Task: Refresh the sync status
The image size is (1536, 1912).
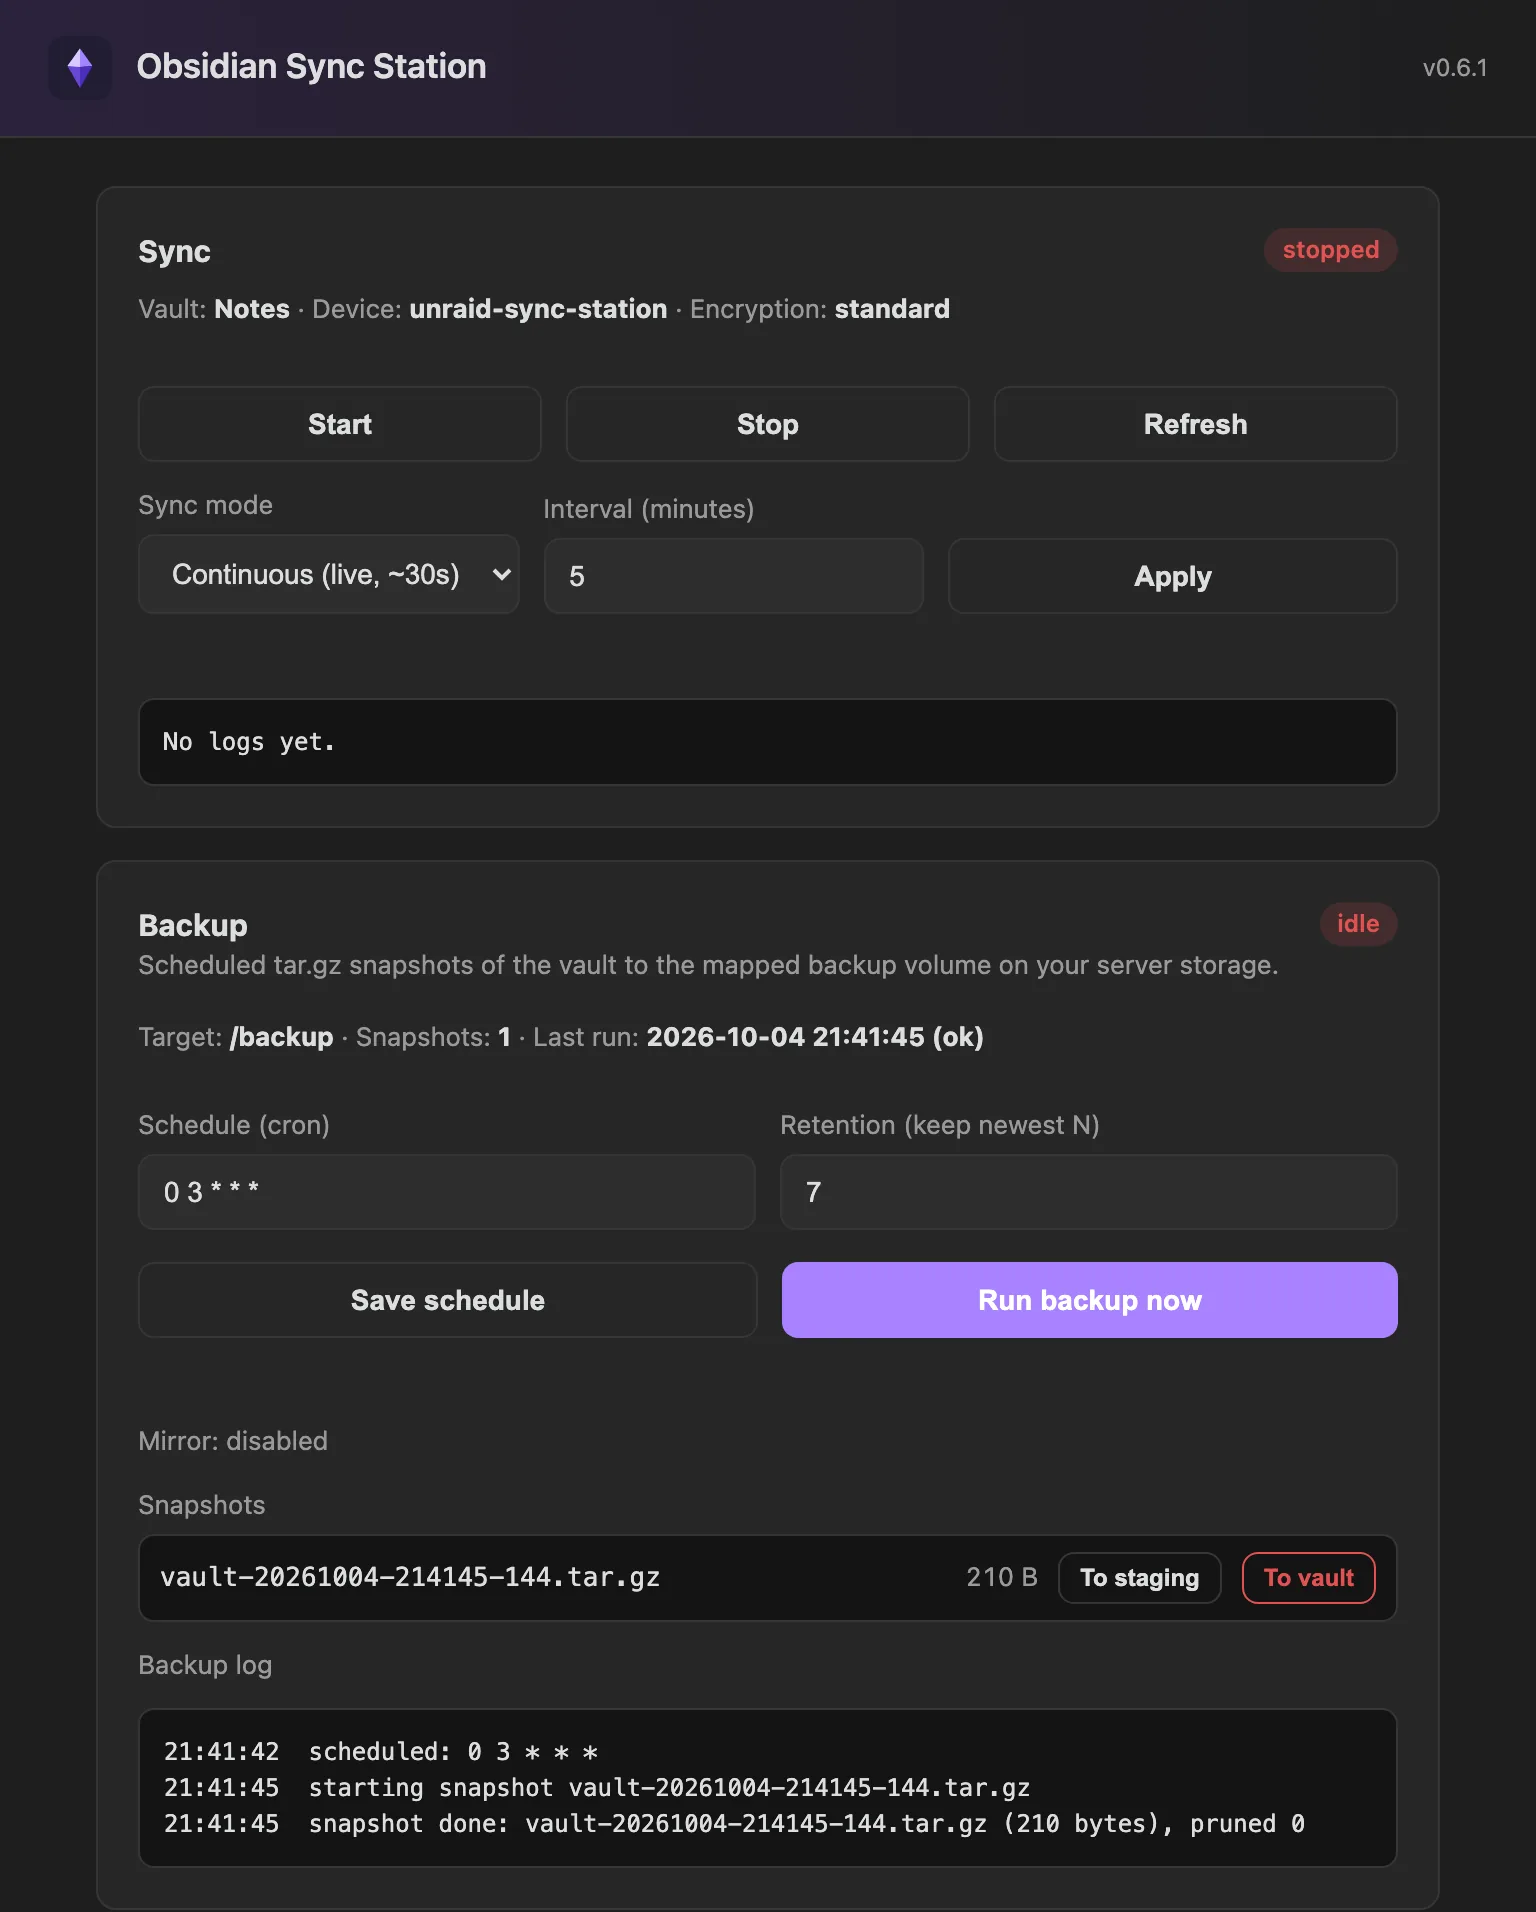Action: point(1196,424)
